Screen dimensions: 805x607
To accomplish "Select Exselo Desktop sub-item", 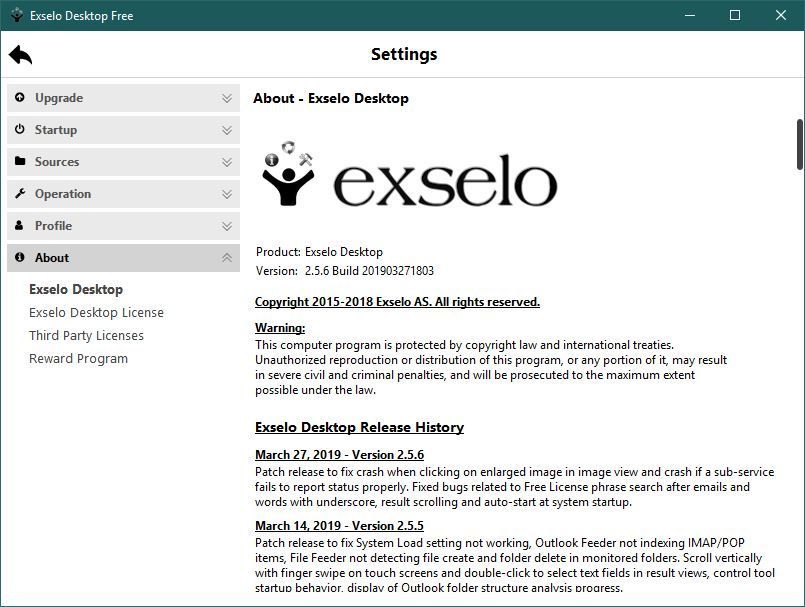I will tap(76, 289).
